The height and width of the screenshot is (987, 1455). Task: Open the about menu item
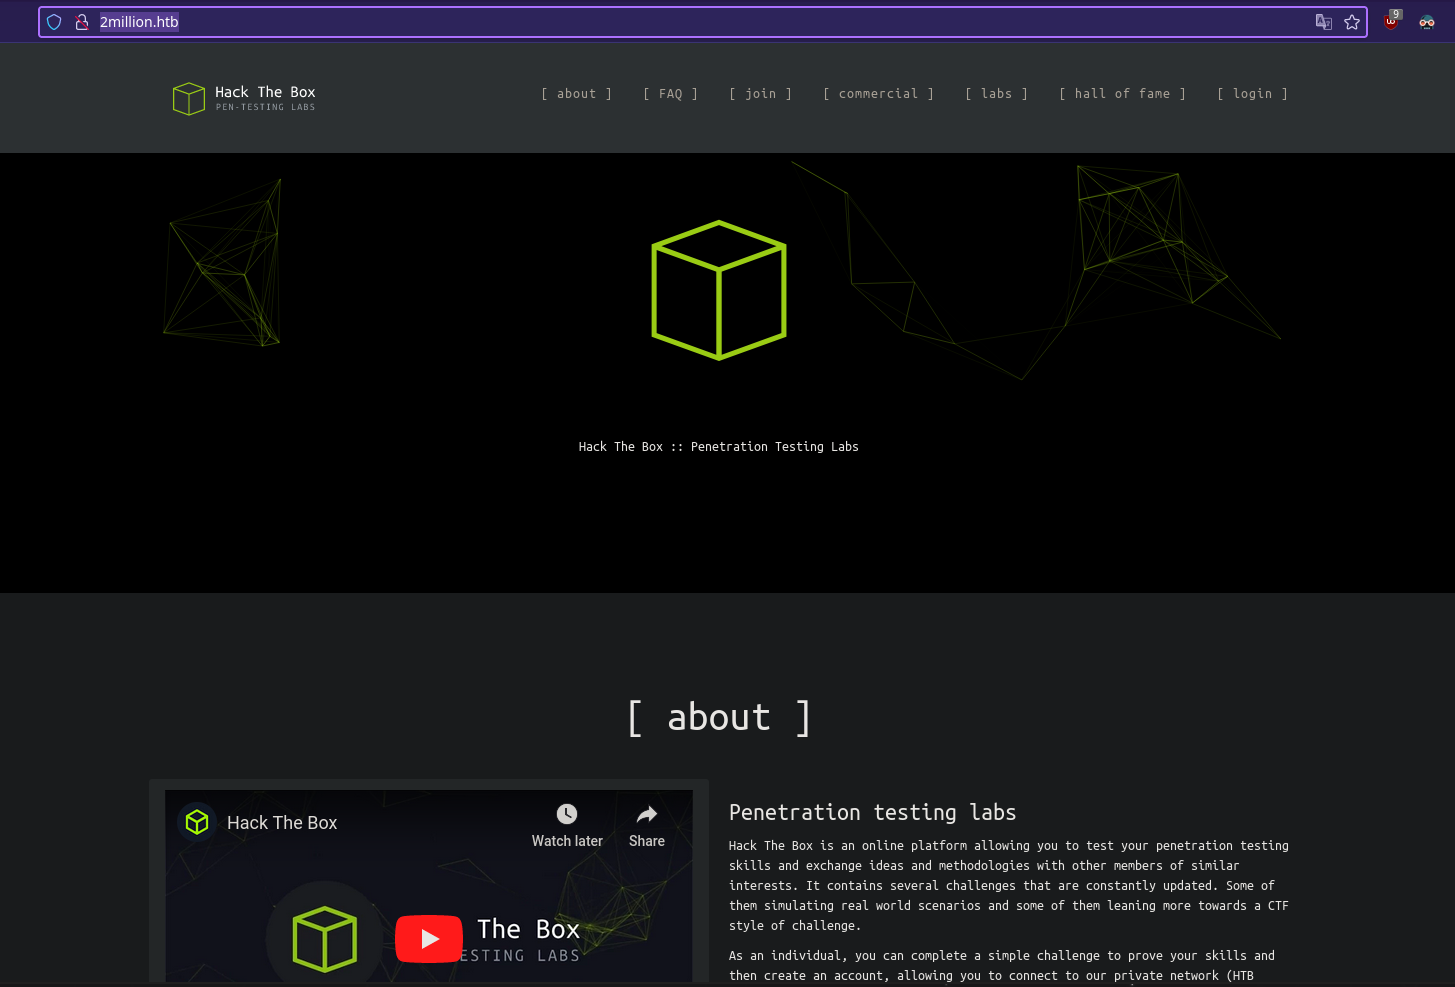[576, 94]
